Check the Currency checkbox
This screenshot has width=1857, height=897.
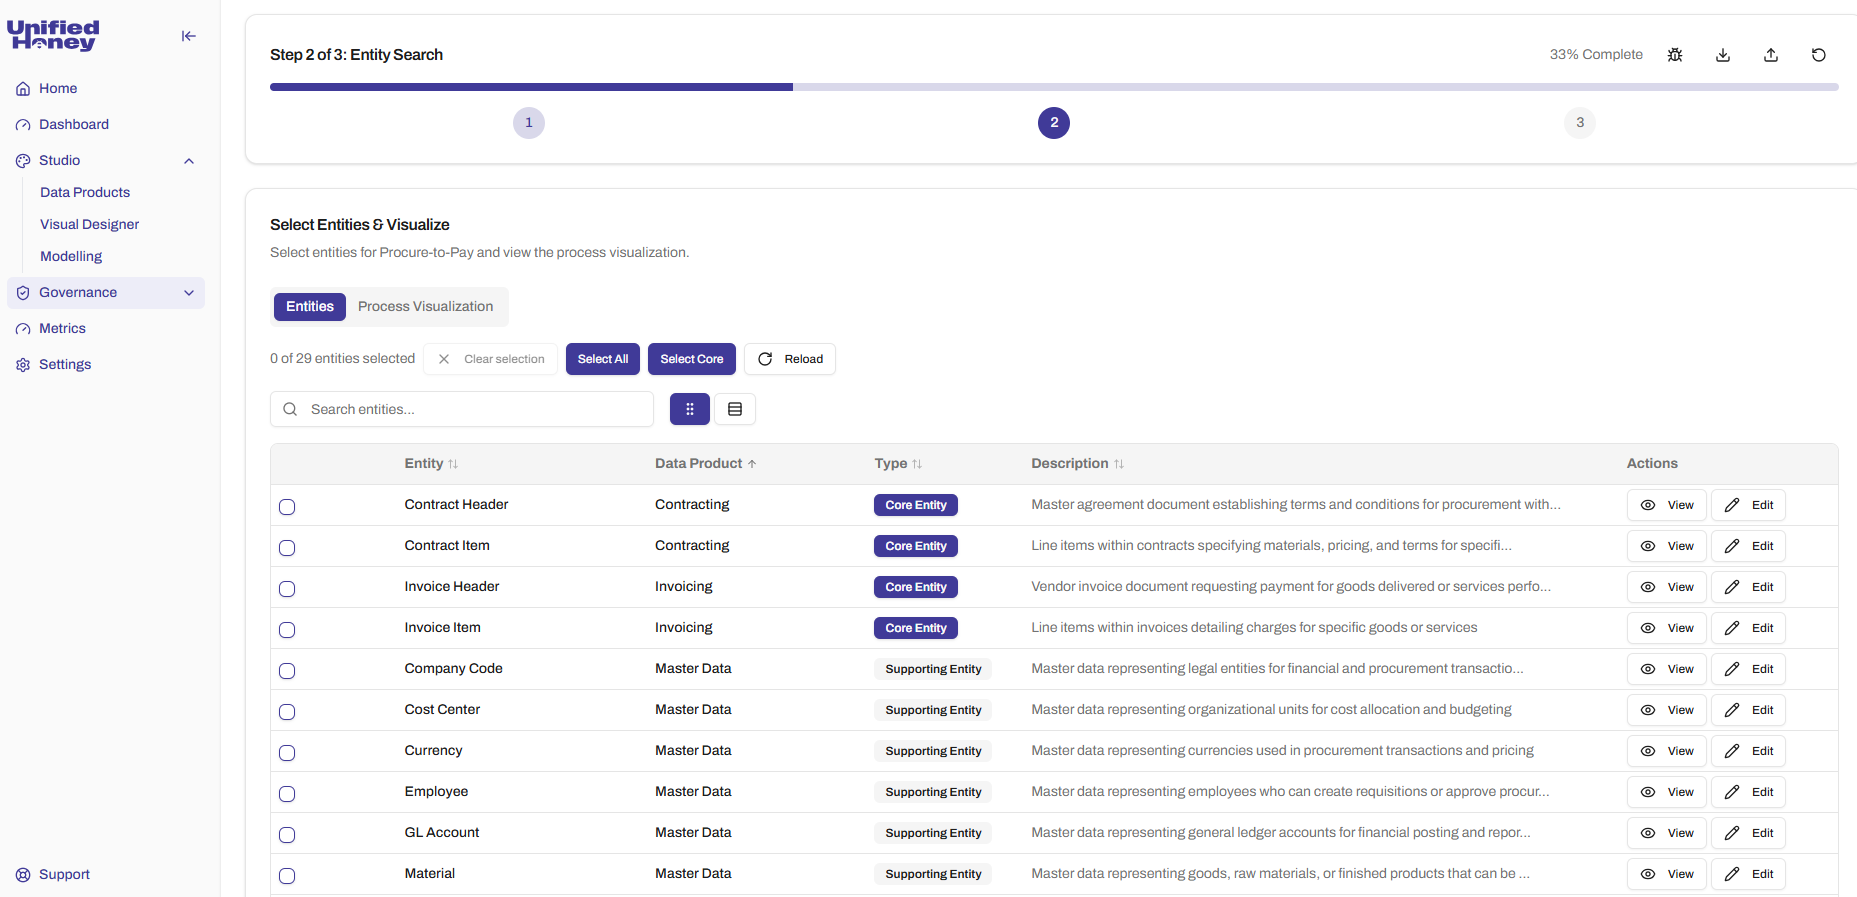click(x=287, y=753)
